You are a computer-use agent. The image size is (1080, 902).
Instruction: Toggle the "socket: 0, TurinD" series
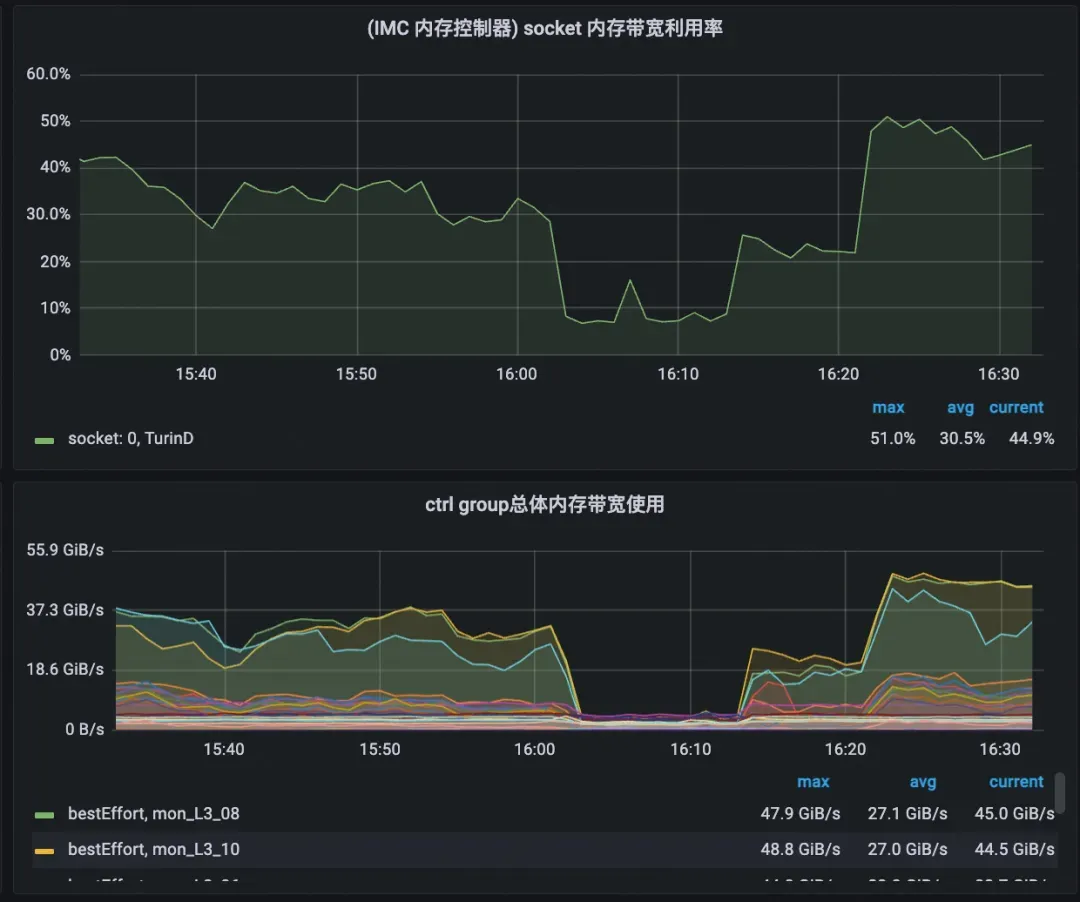tap(130, 438)
